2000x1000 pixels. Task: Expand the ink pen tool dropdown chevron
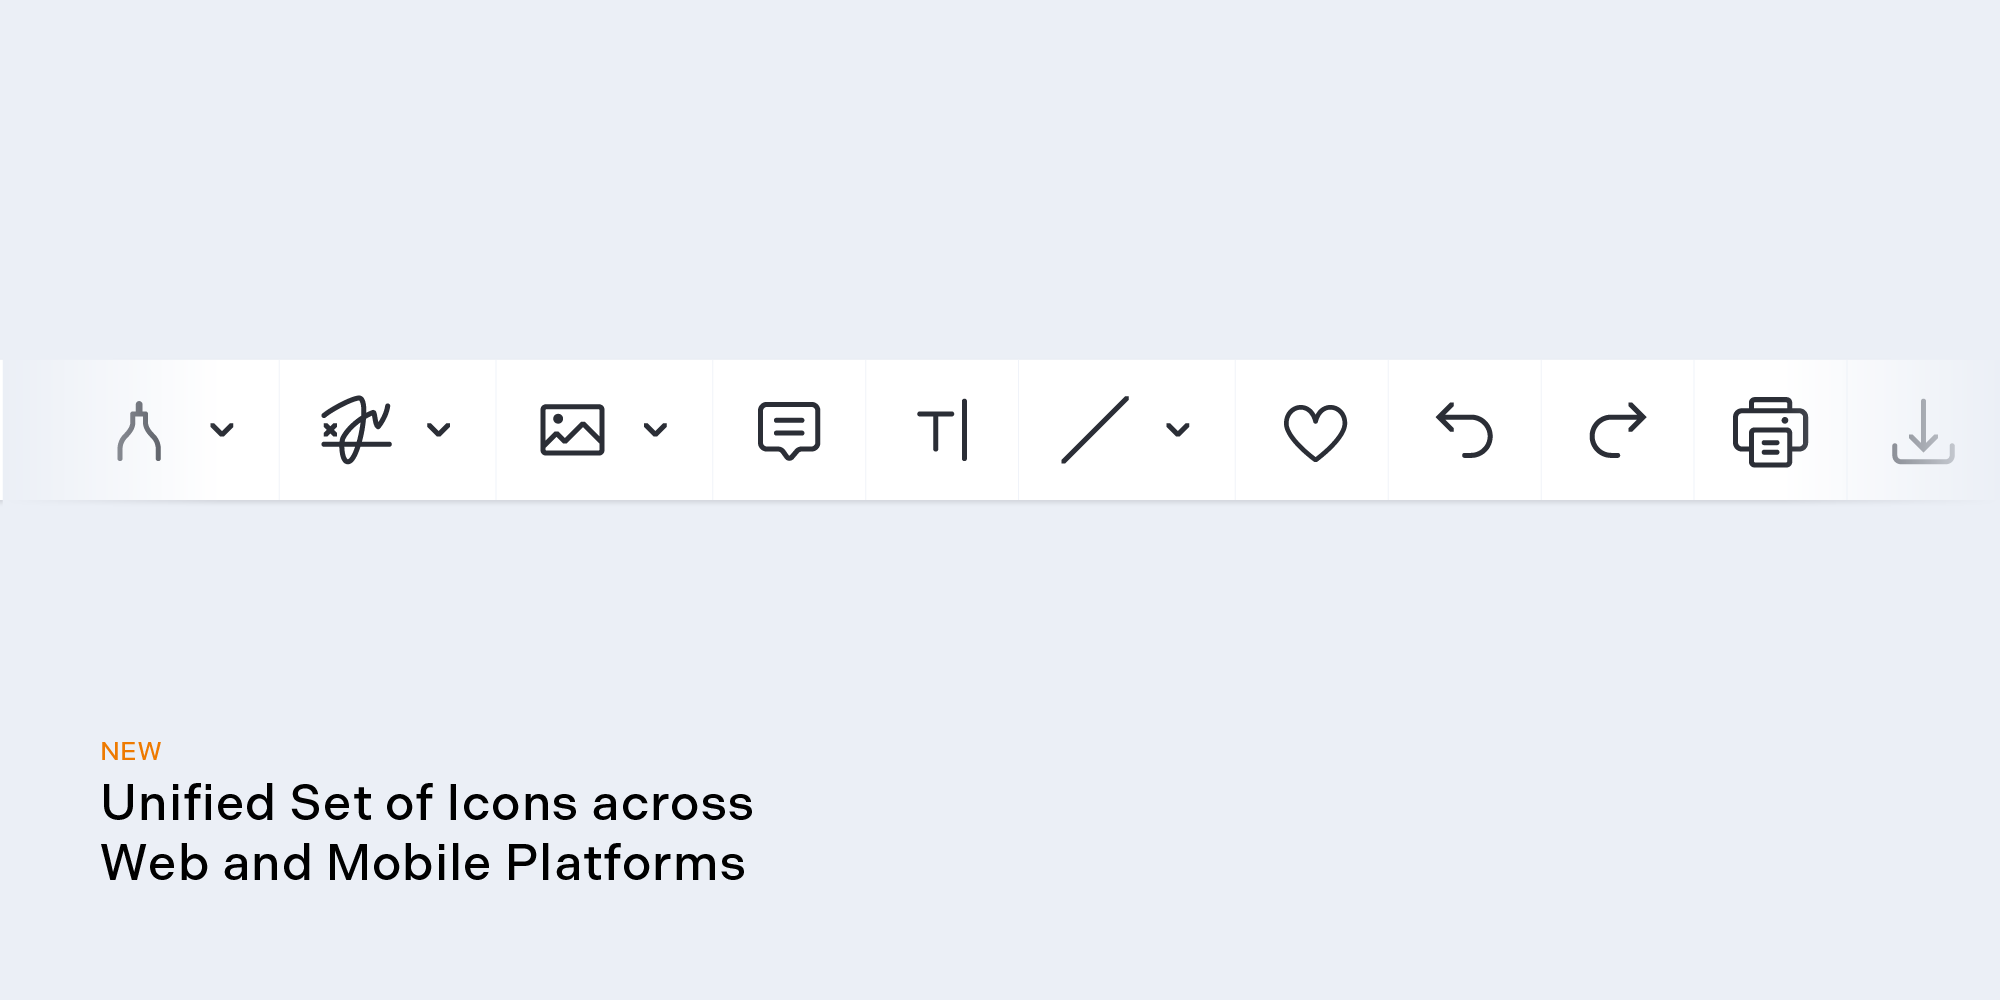[x=222, y=430]
